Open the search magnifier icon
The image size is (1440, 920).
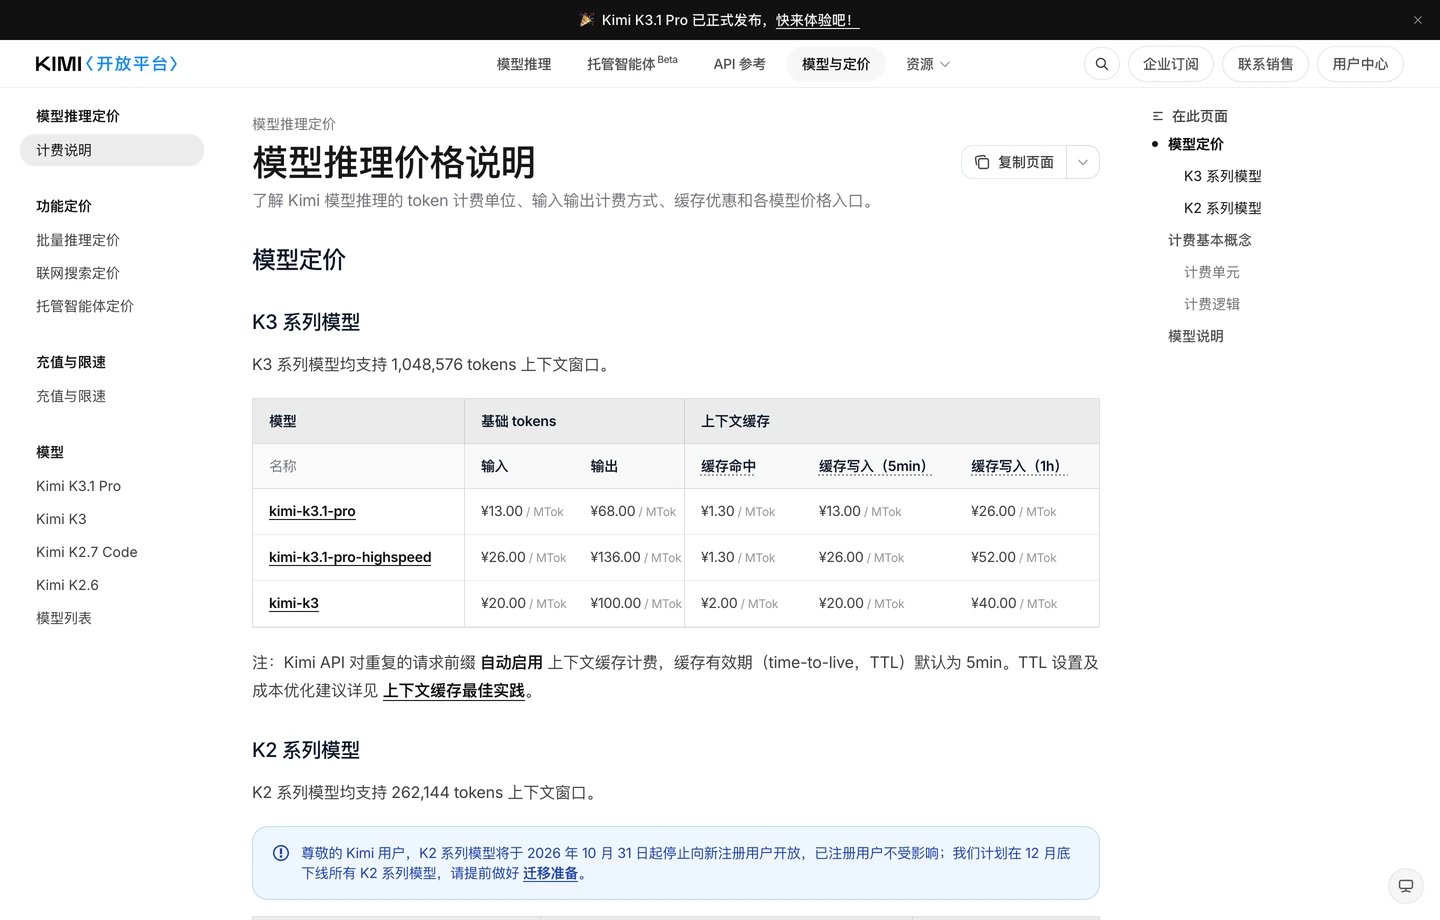pos(1102,64)
